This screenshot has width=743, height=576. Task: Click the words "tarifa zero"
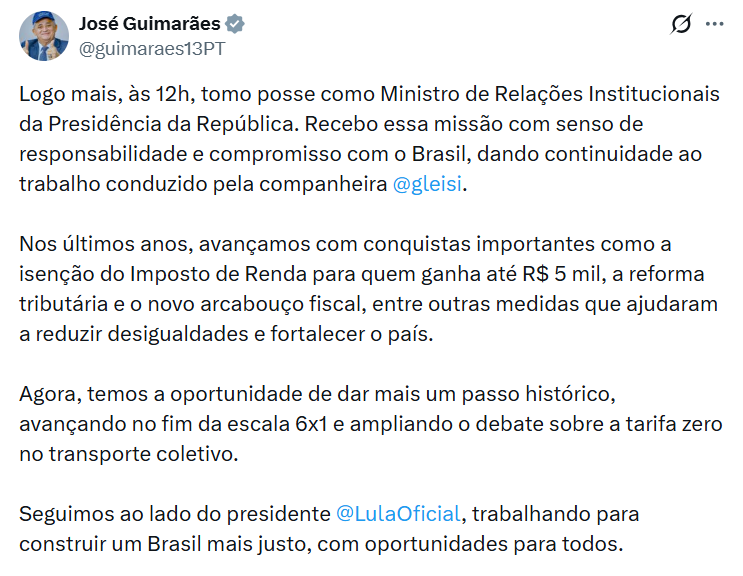(x=674, y=424)
